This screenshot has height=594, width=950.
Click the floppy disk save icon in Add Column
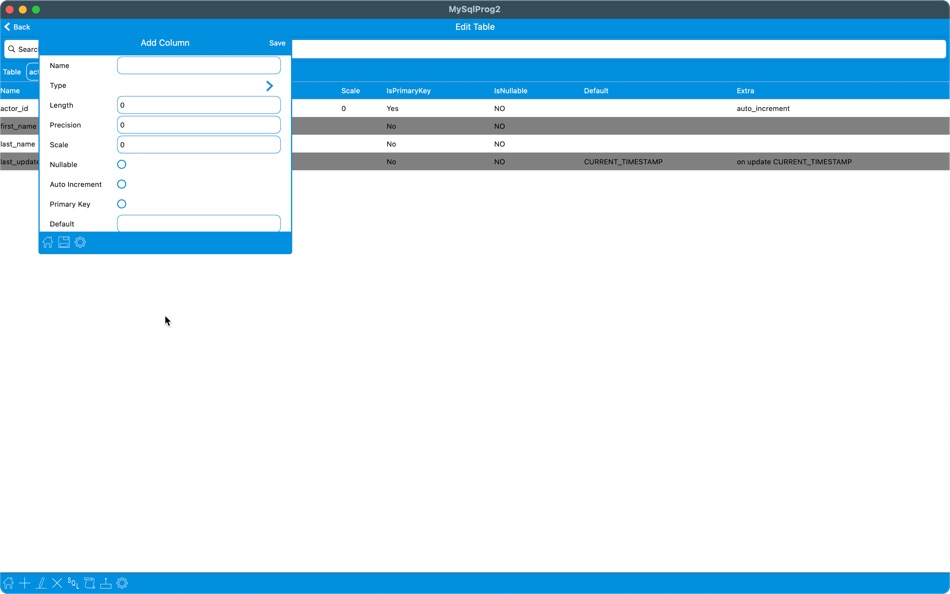pos(63,242)
